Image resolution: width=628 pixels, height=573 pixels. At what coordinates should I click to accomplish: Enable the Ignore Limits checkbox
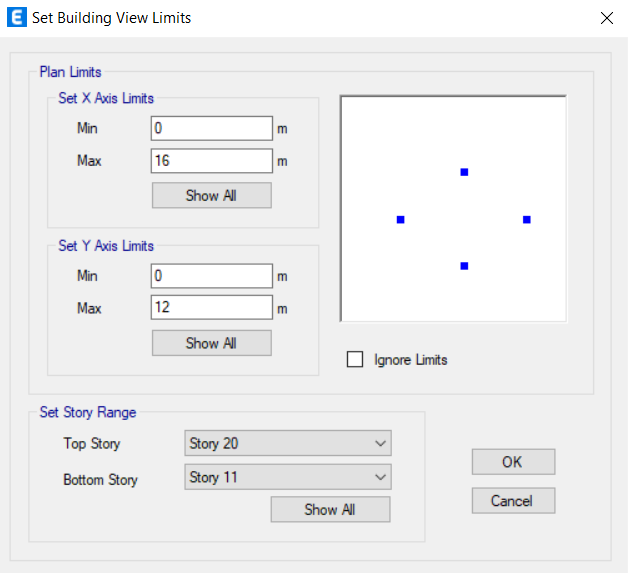coord(355,359)
